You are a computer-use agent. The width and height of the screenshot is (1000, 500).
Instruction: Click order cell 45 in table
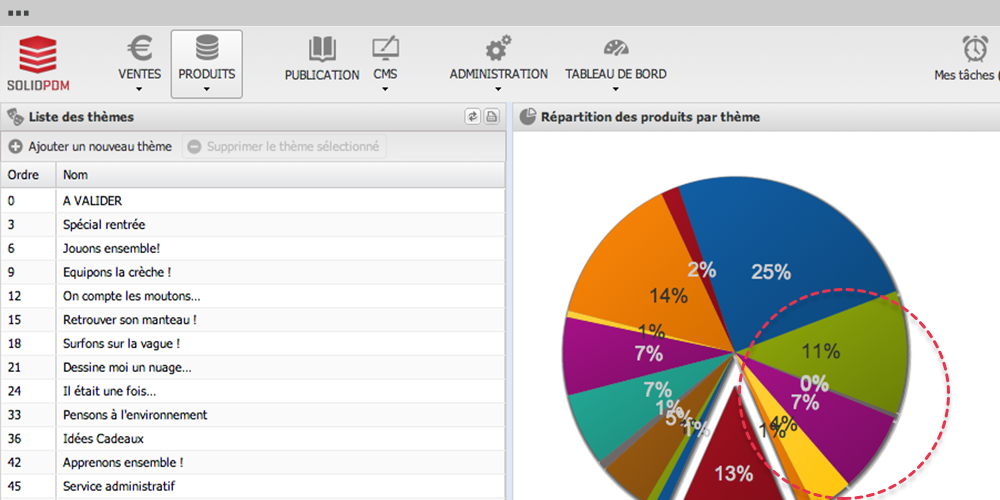point(29,487)
